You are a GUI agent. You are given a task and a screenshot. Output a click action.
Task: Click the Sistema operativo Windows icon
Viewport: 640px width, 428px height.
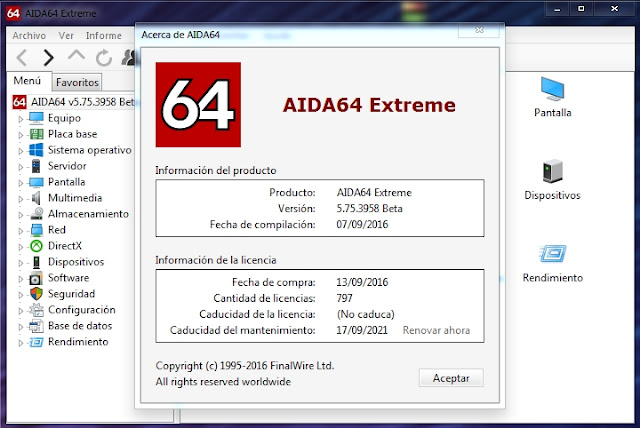pos(36,150)
